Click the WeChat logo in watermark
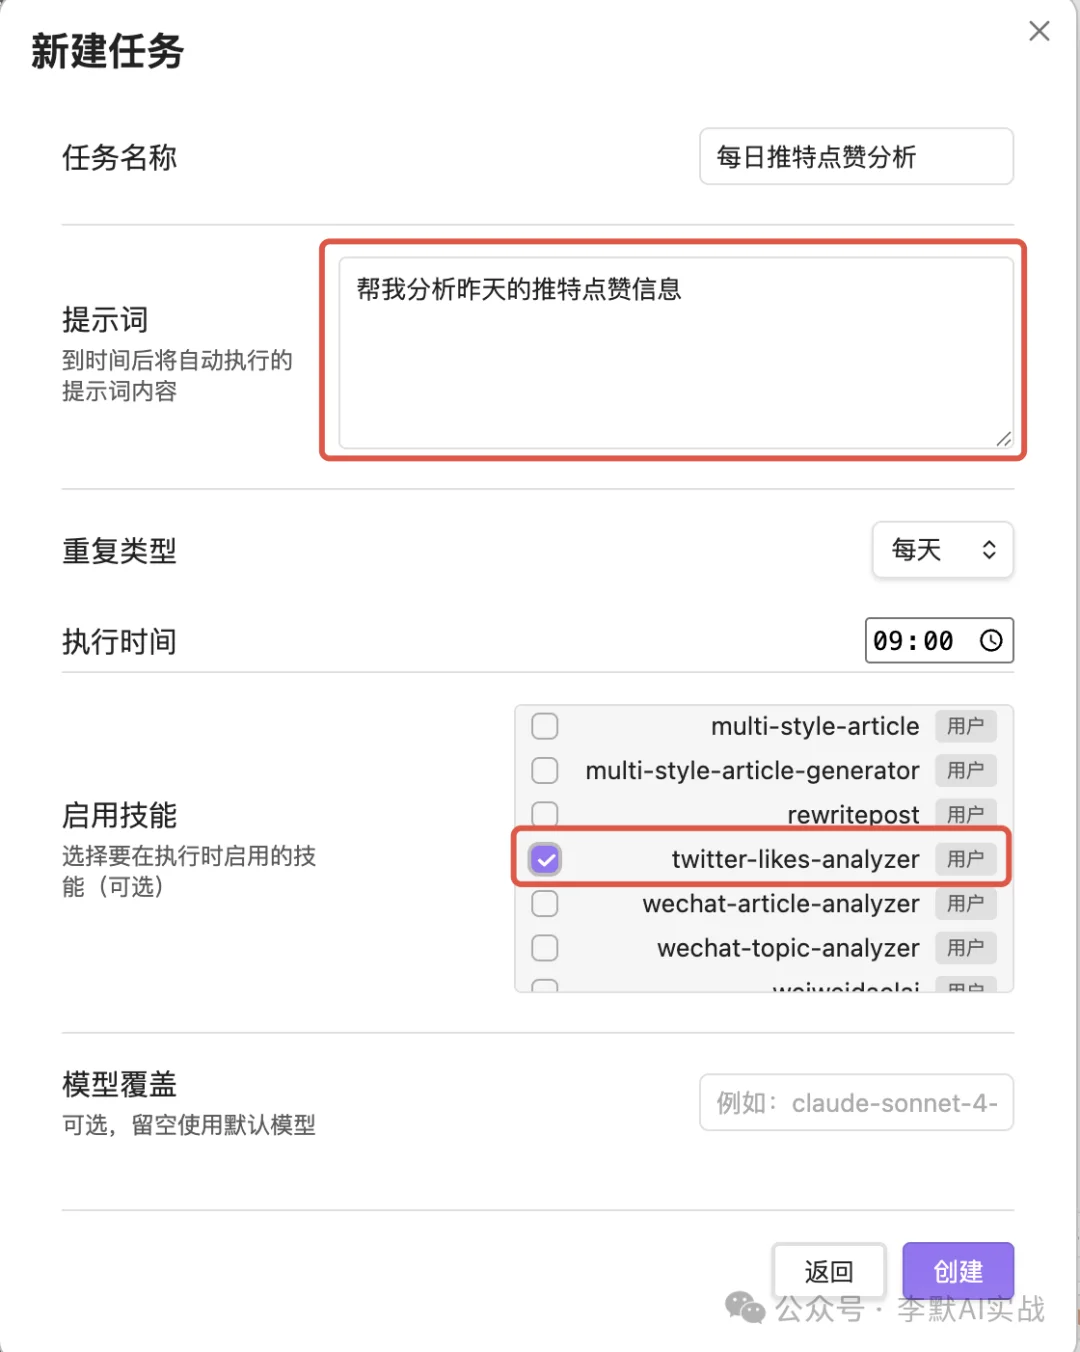 click(744, 1307)
